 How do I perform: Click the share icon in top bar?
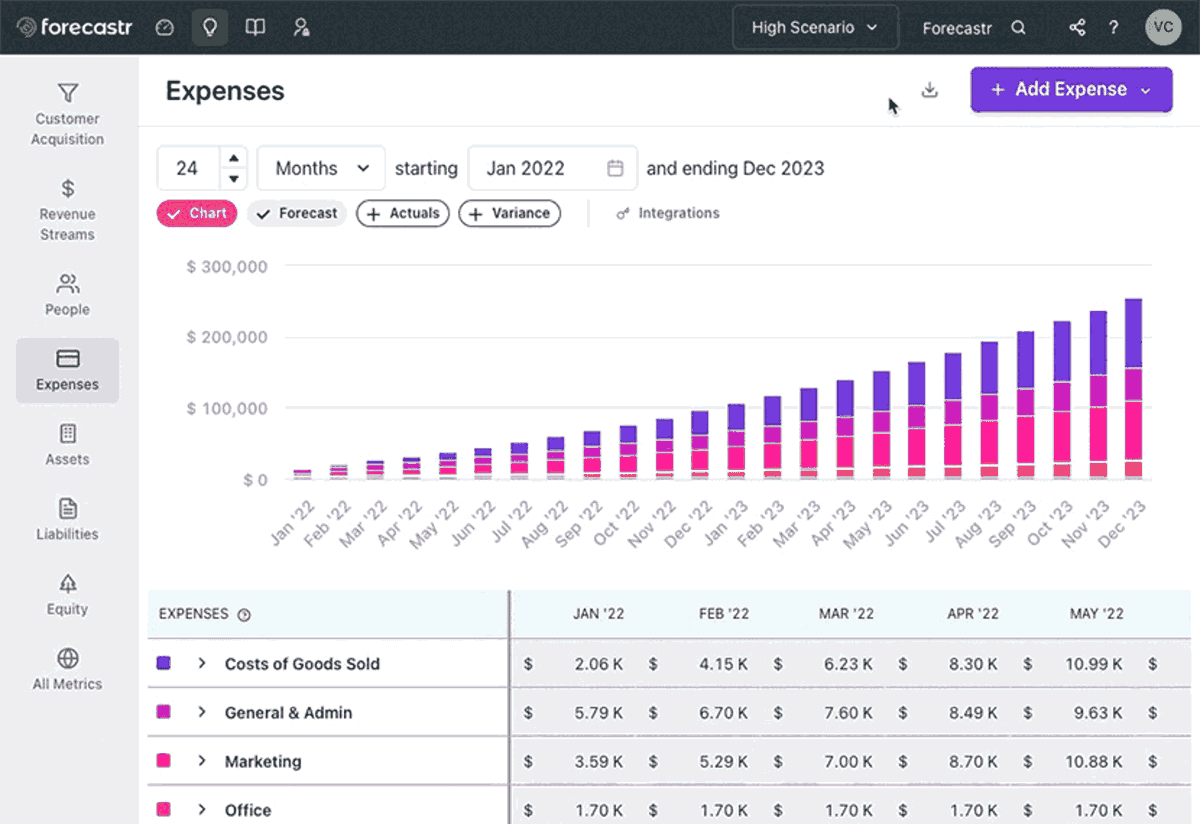coord(1077,27)
